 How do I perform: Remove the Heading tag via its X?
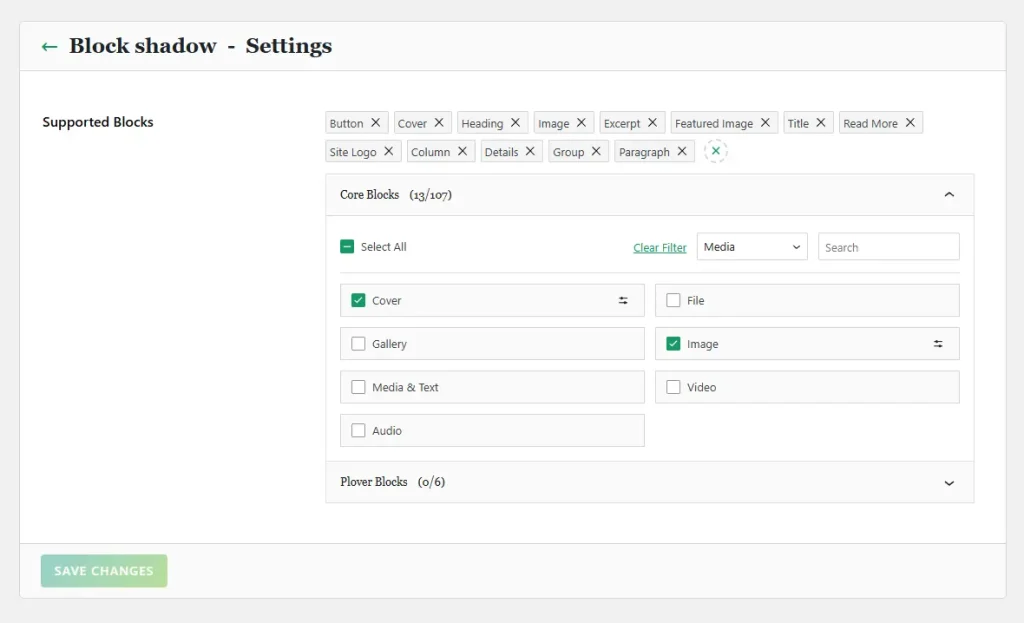pos(516,123)
